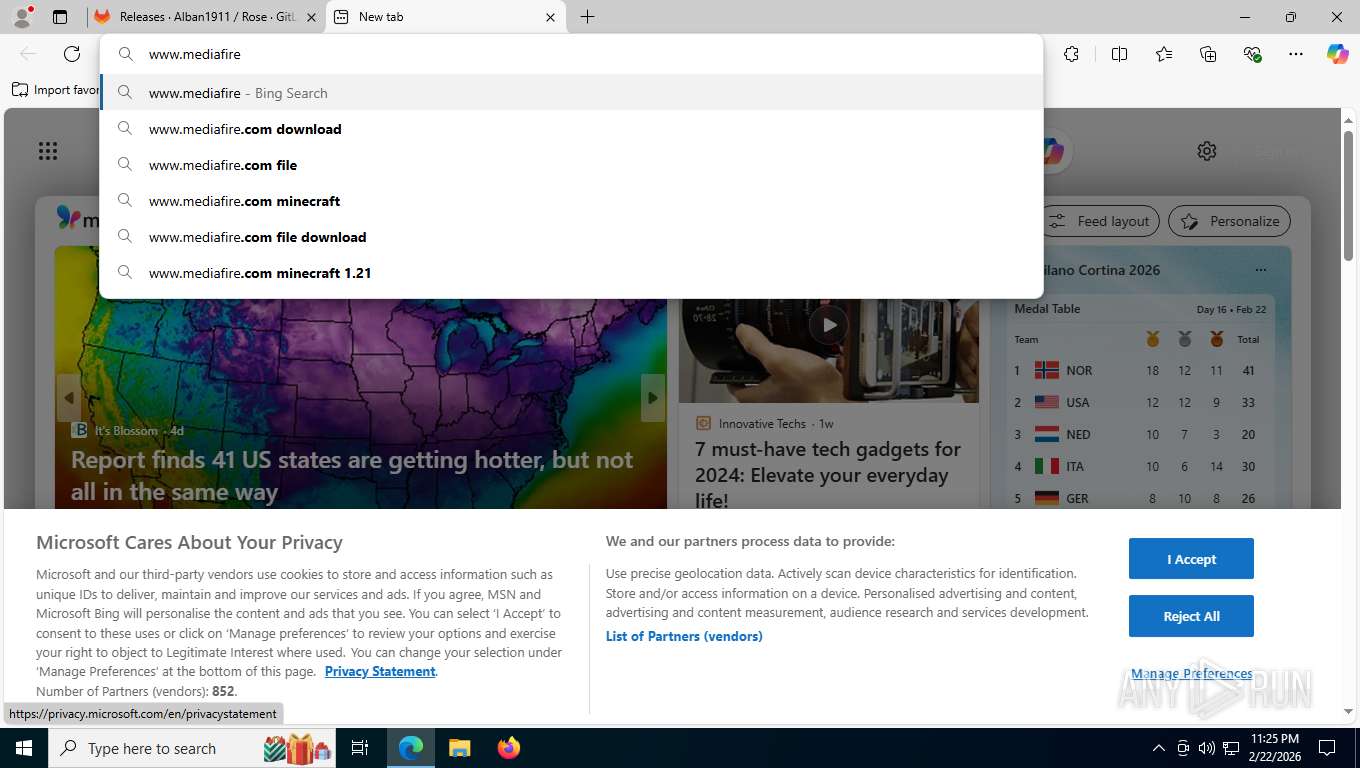Open a new tab with plus button
The image size is (1360, 768).
587,17
